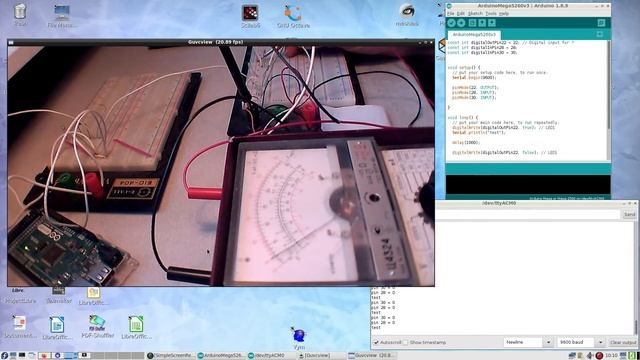Click the start menu icon in the taskbar

pos(4,356)
